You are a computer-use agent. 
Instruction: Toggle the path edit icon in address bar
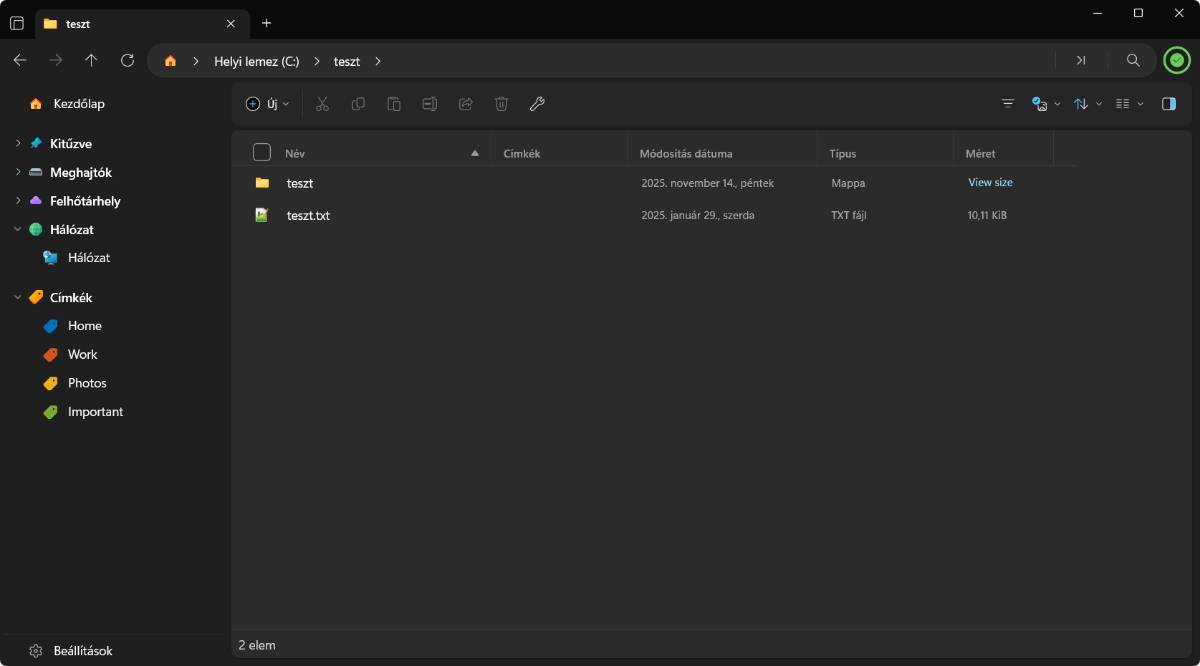point(1080,60)
